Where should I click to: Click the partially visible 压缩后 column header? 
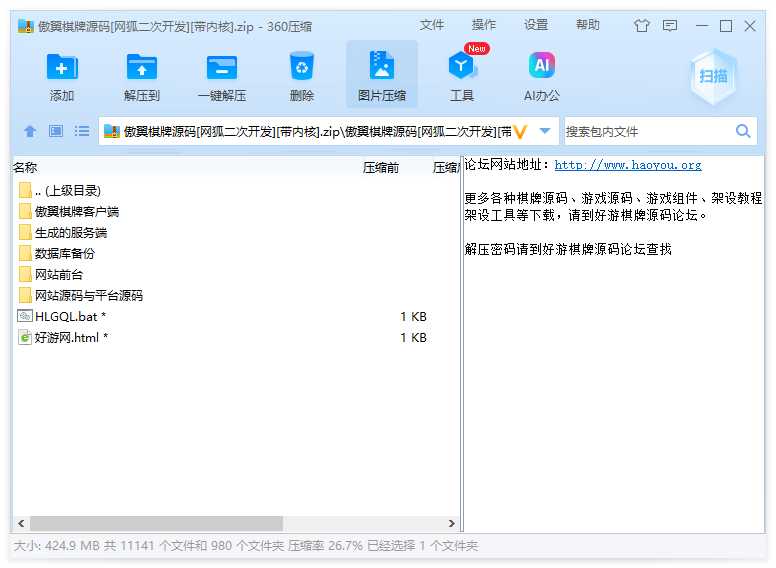[445, 168]
